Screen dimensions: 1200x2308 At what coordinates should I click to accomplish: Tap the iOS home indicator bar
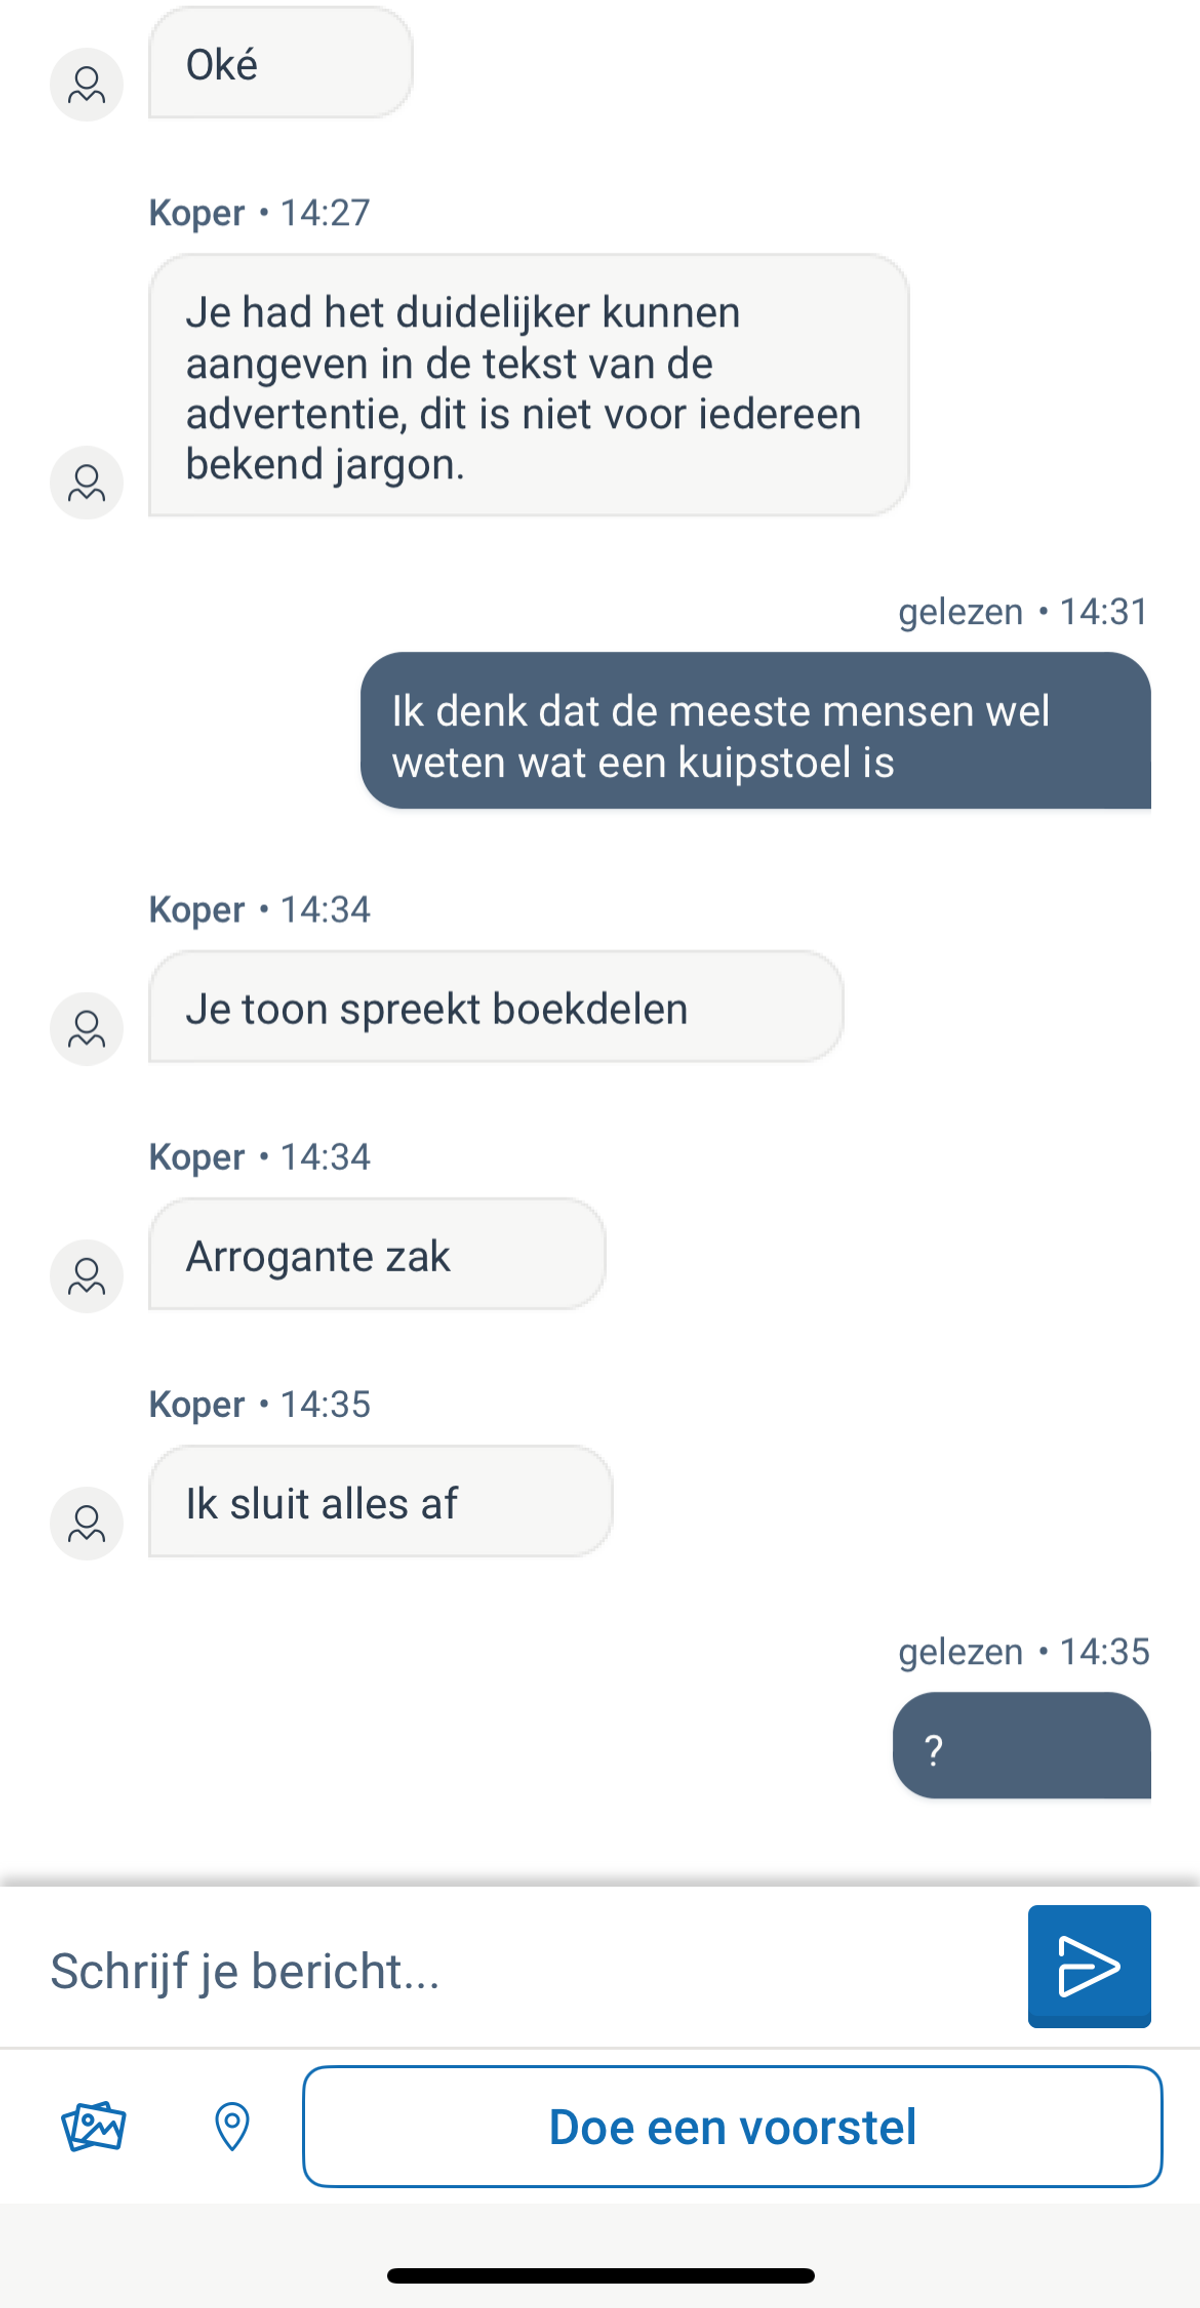(x=600, y=2276)
